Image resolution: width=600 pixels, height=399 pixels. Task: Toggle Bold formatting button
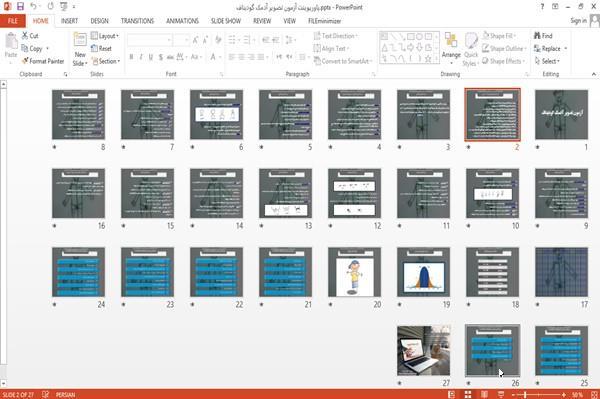point(131,57)
